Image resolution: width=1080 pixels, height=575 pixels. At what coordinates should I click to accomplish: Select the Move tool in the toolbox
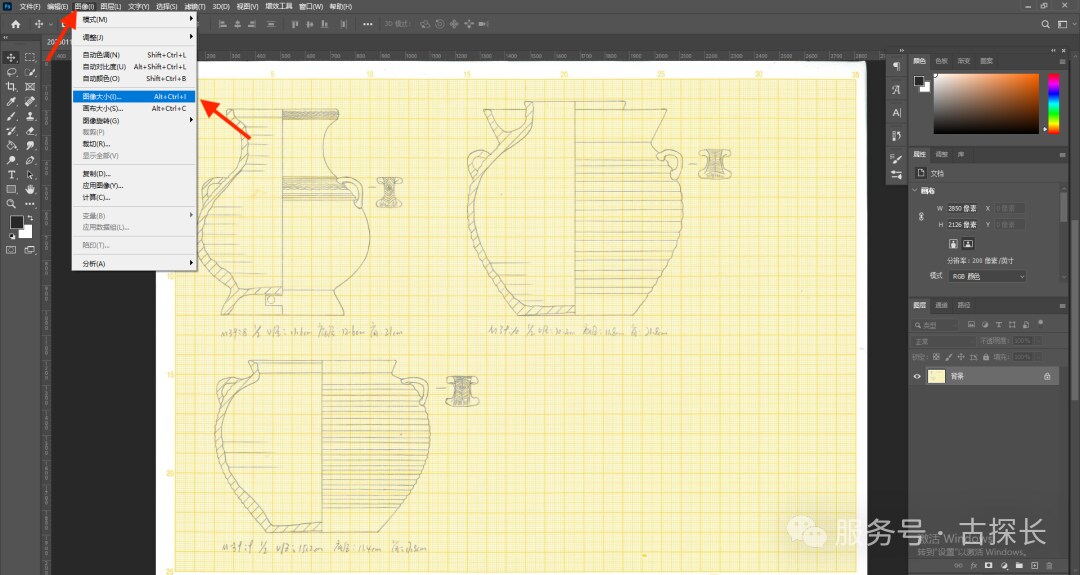(11, 58)
